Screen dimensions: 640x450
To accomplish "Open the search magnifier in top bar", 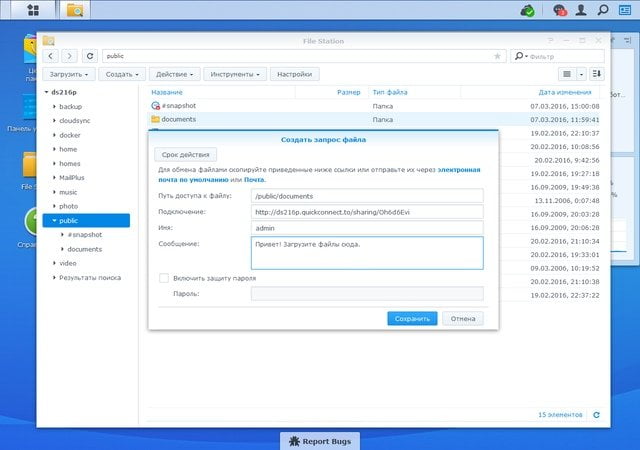I will tap(603, 10).
